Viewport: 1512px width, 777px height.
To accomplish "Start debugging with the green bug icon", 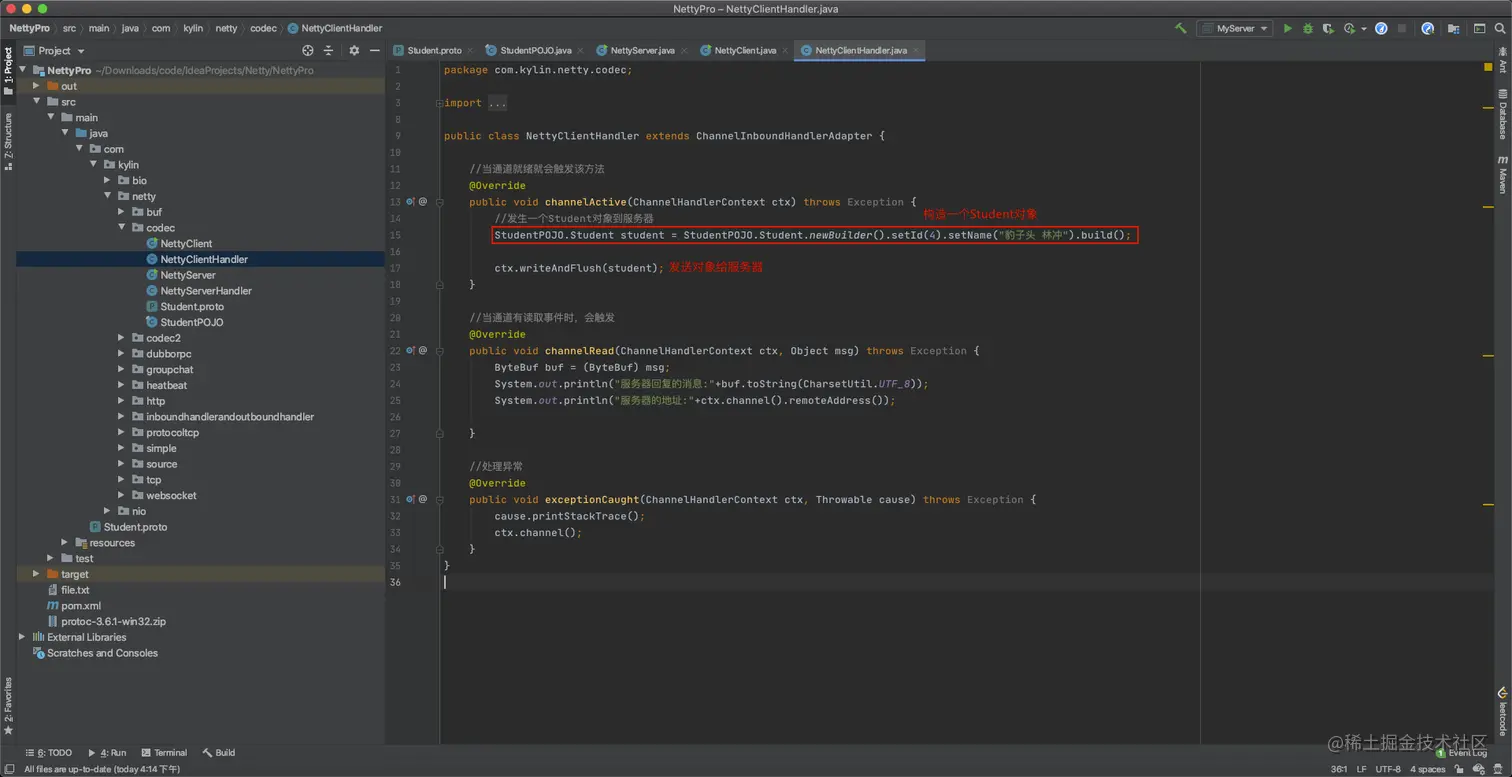I will tap(1308, 29).
